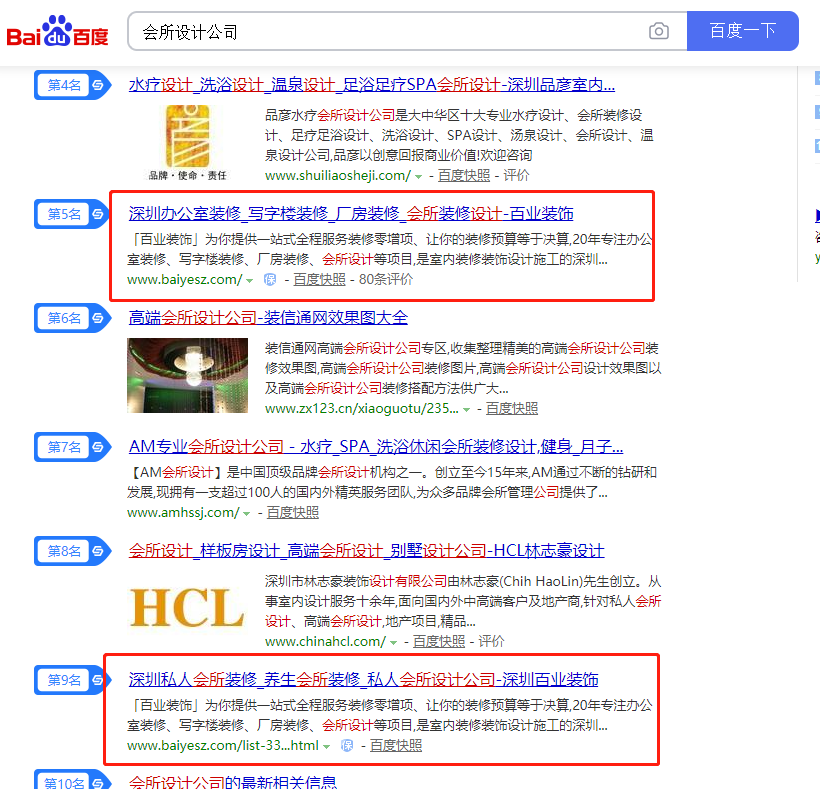820x789 pixels.
Task: Expand dropdown arrow after www.zx123.cn URL
Action: point(466,410)
